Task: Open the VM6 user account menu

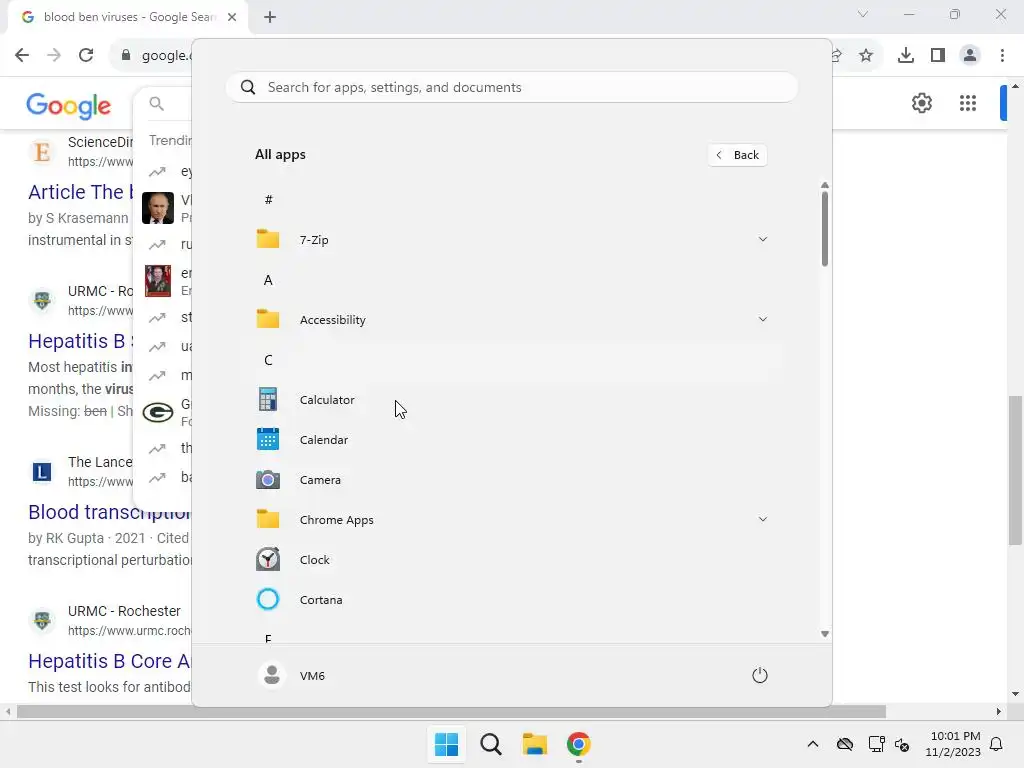Action: pos(292,675)
